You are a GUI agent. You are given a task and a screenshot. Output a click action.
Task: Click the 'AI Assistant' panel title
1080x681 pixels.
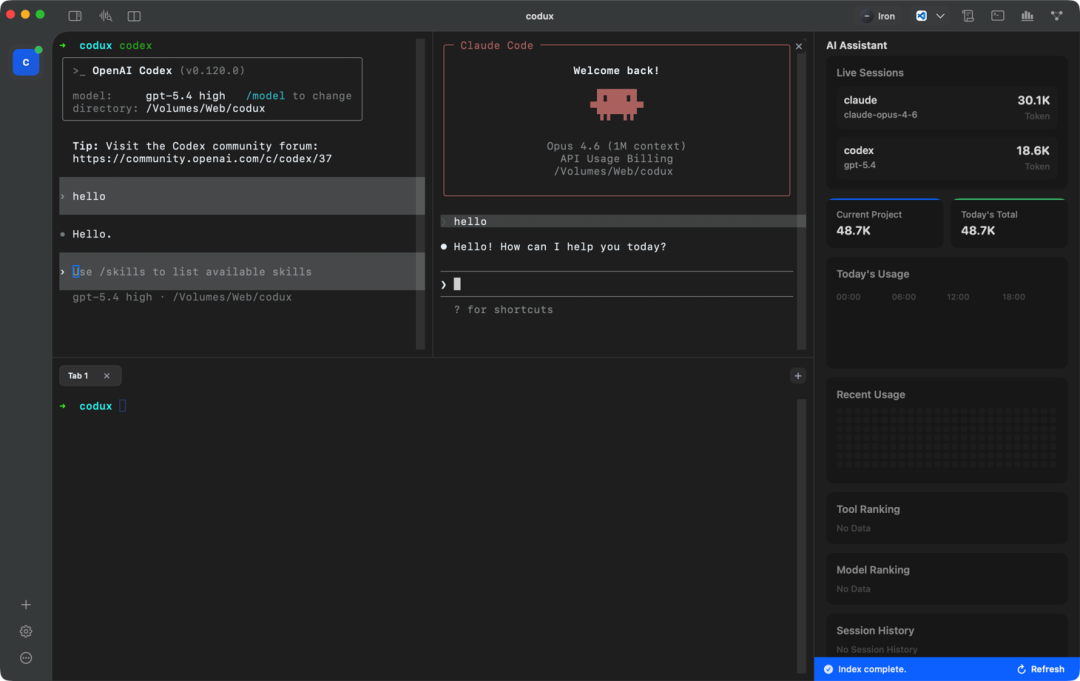click(856, 45)
